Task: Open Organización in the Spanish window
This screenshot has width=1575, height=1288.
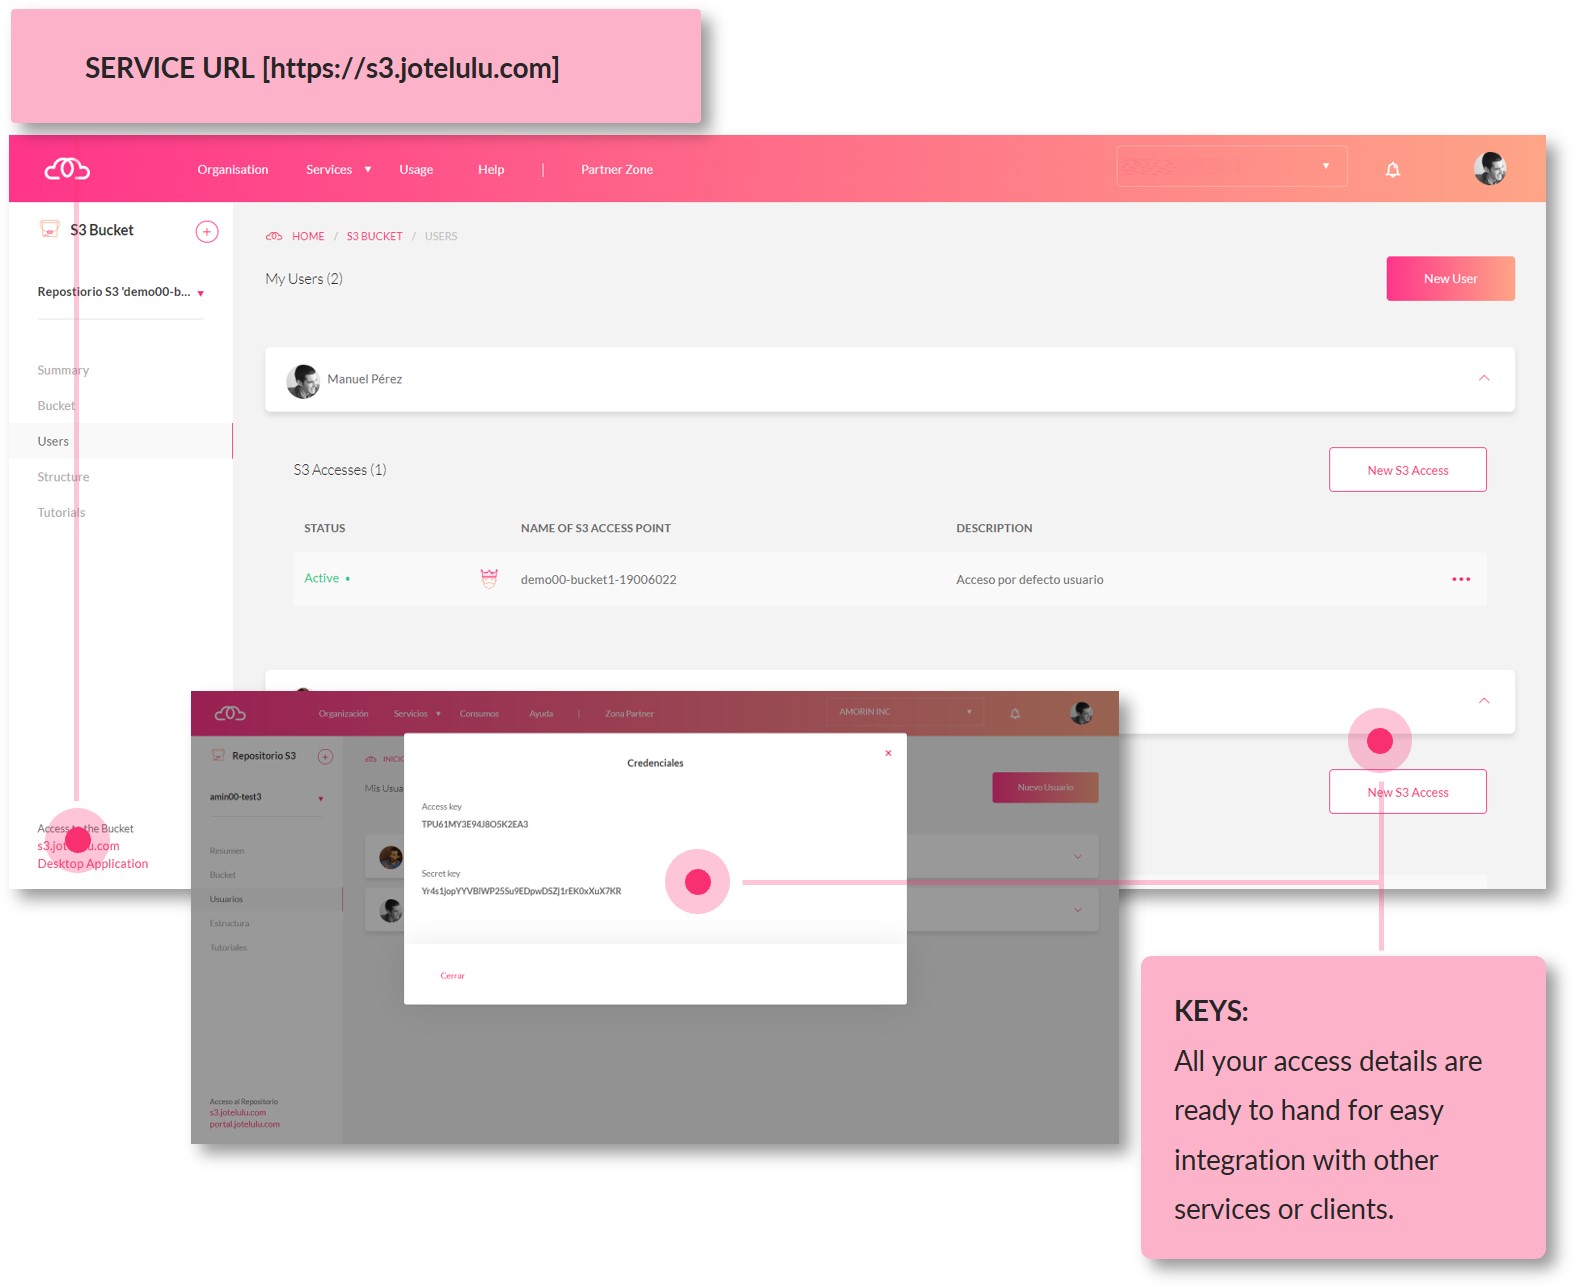Action: [343, 713]
